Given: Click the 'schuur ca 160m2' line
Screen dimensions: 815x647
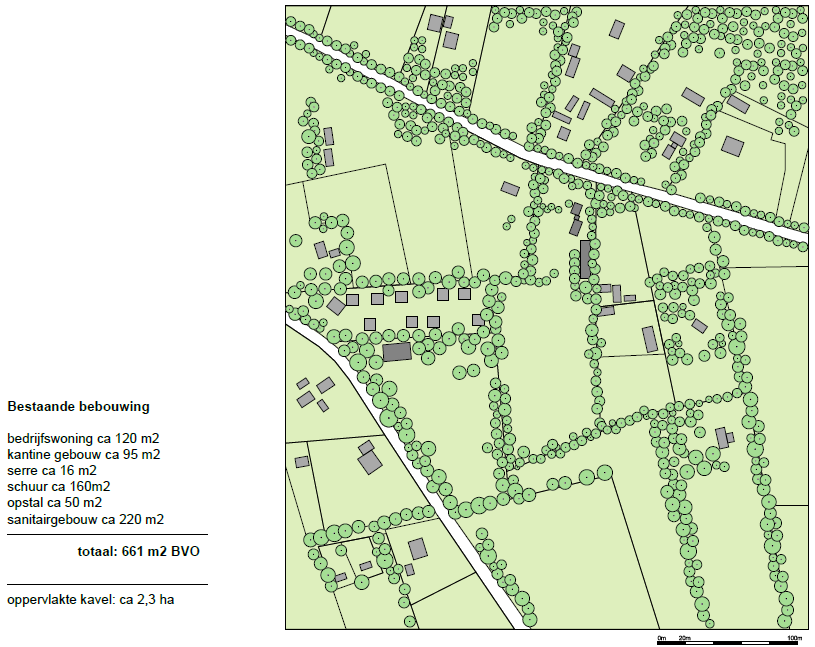Looking at the screenshot, I should tap(58, 487).
